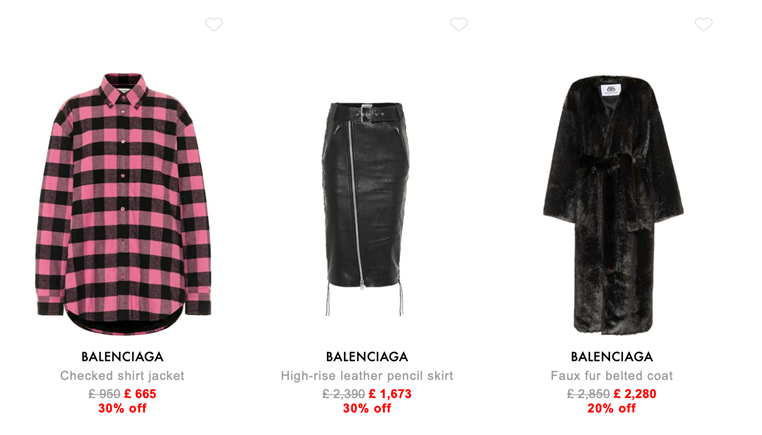Click the crossed-out price £ 2,850
The height and width of the screenshot is (435, 762).
(x=589, y=394)
